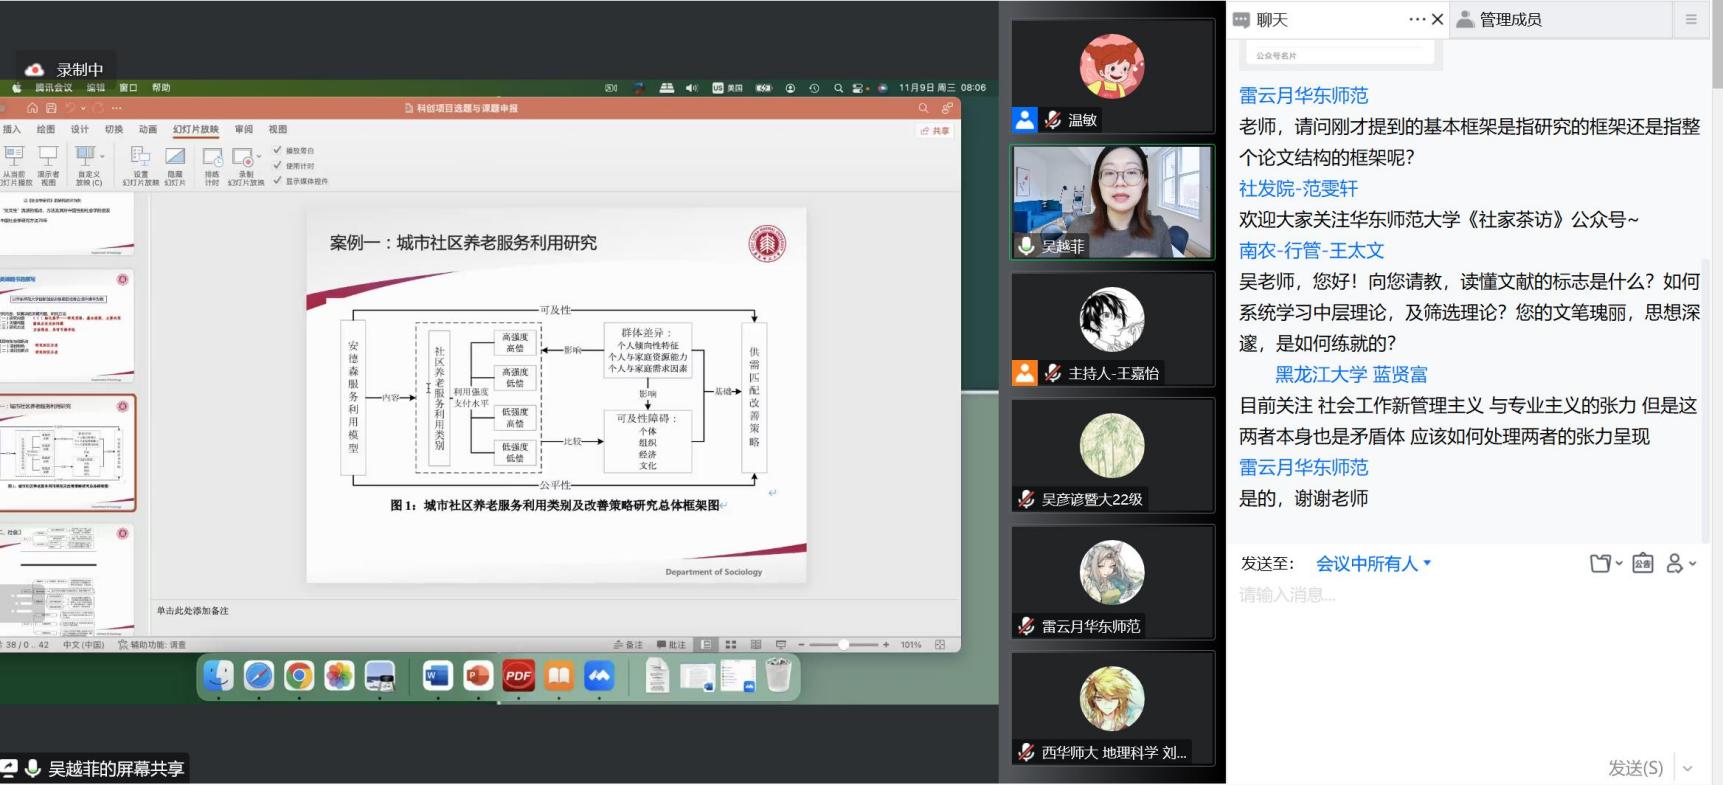Uncheck the 播放旁白 checkbox

coord(277,151)
